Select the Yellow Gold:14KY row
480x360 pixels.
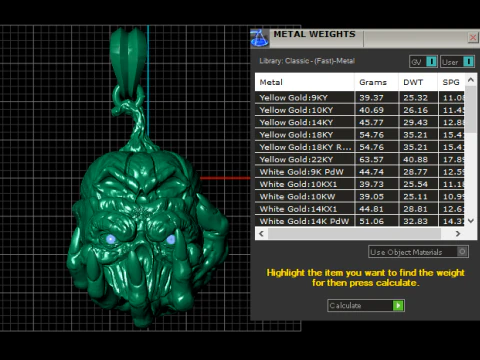point(360,122)
